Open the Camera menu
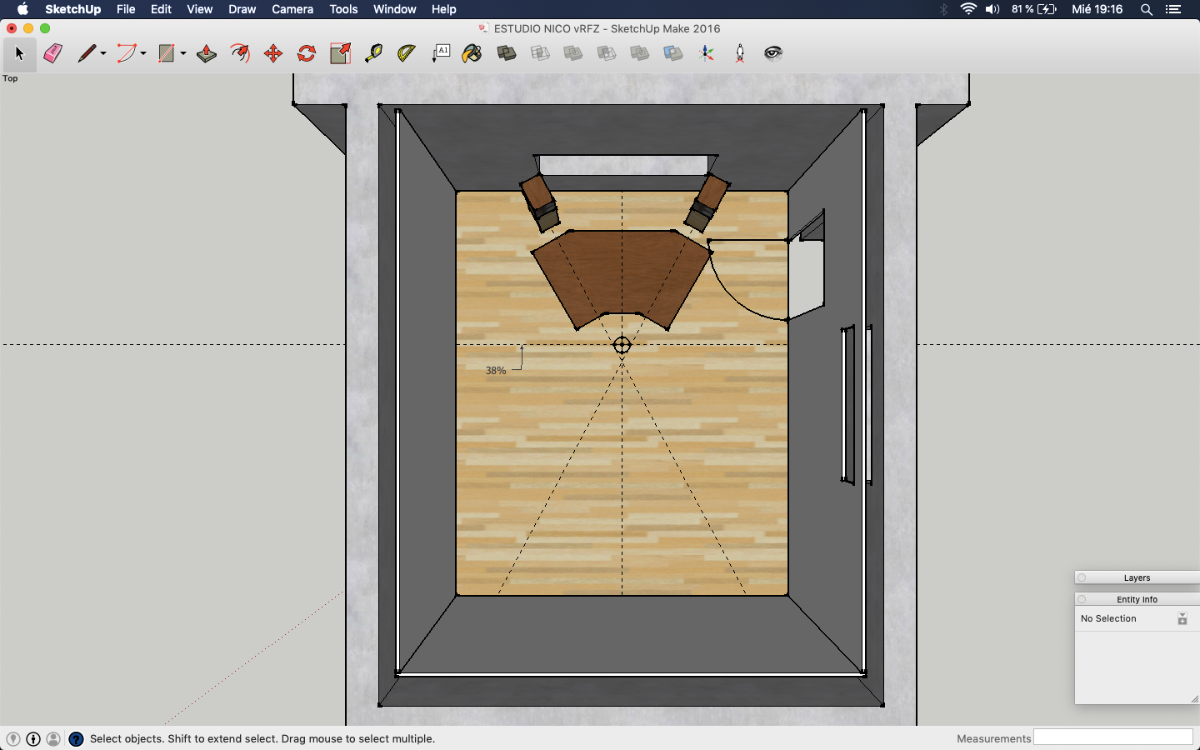The height and width of the screenshot is (750, 1200). pos(292,9)
